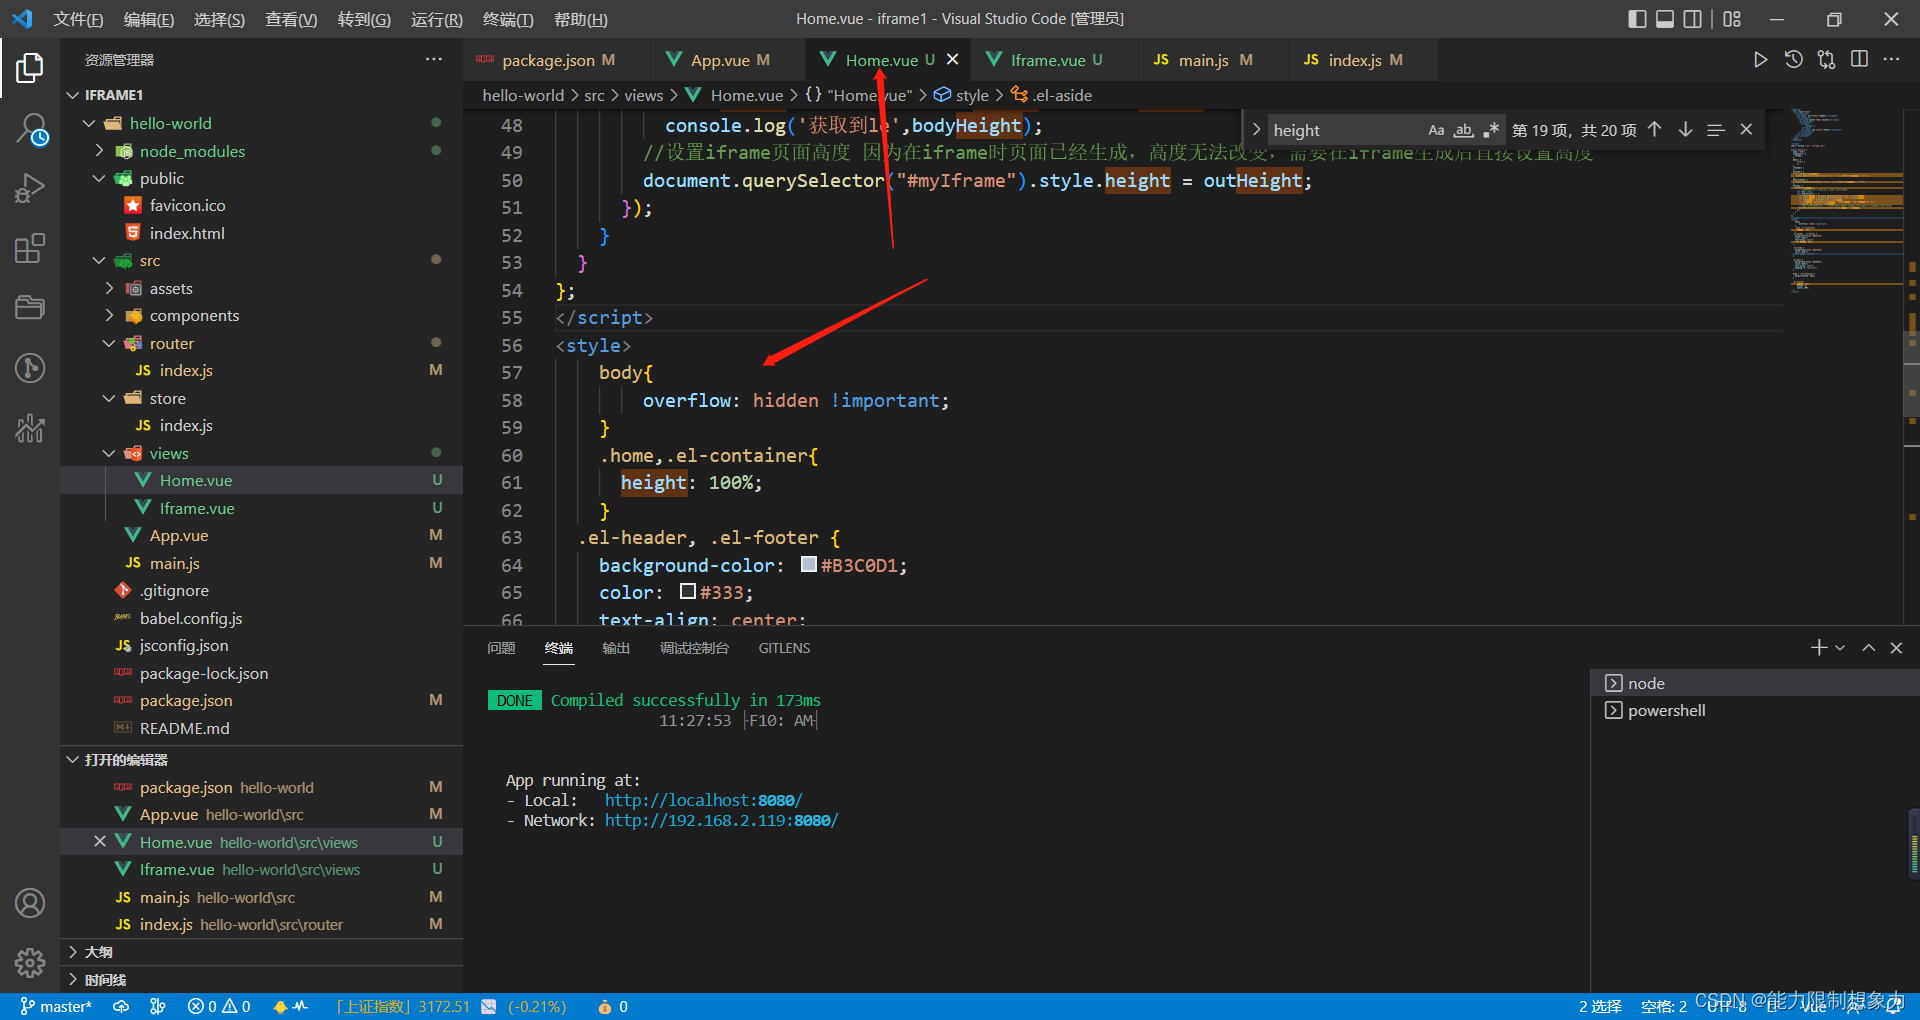
Task: Click the style breadcrumb segment
Action: (x=971, y=95)
